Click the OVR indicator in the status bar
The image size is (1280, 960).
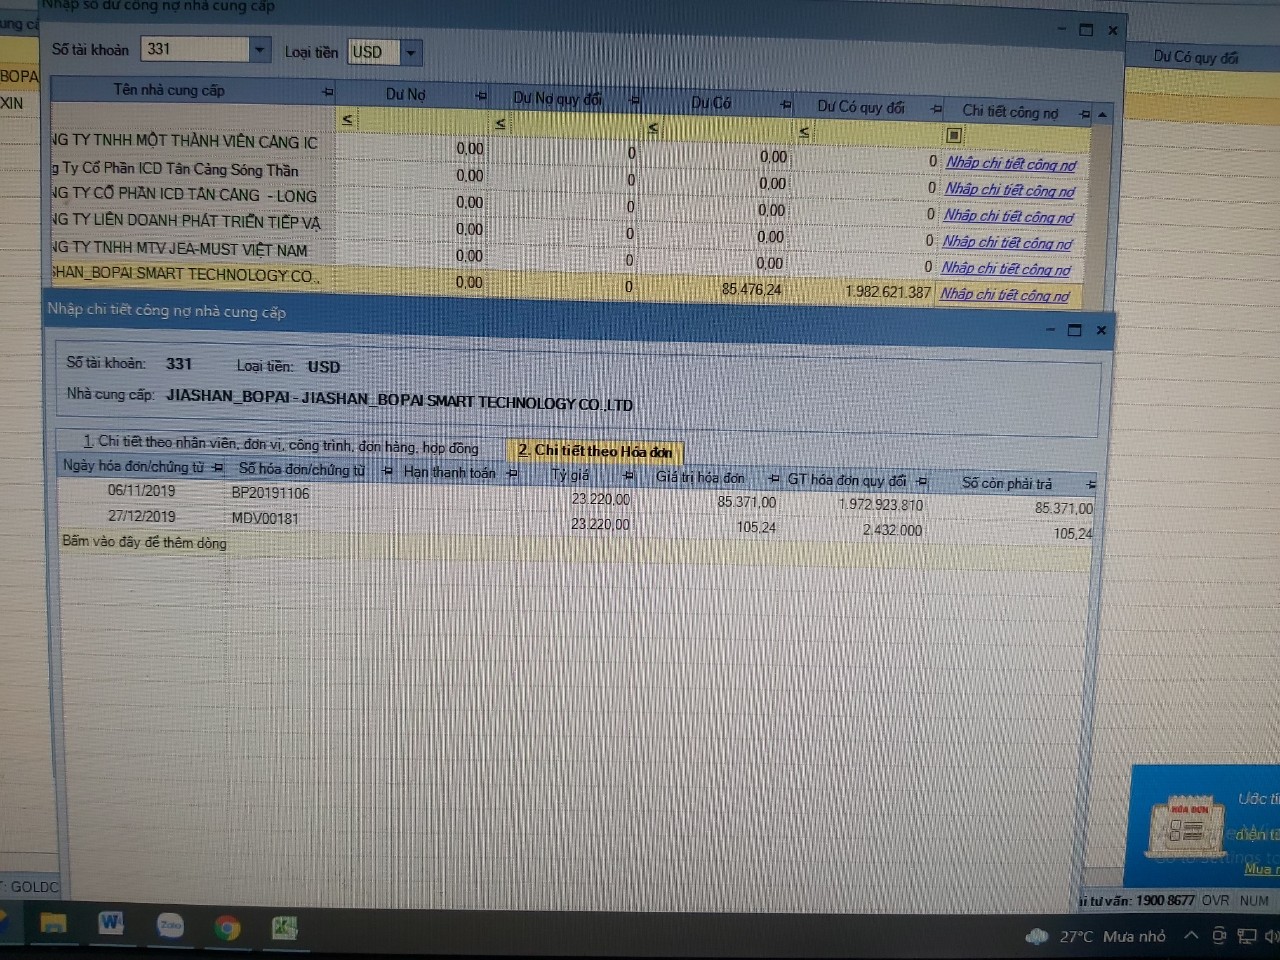click(1215, 900)
